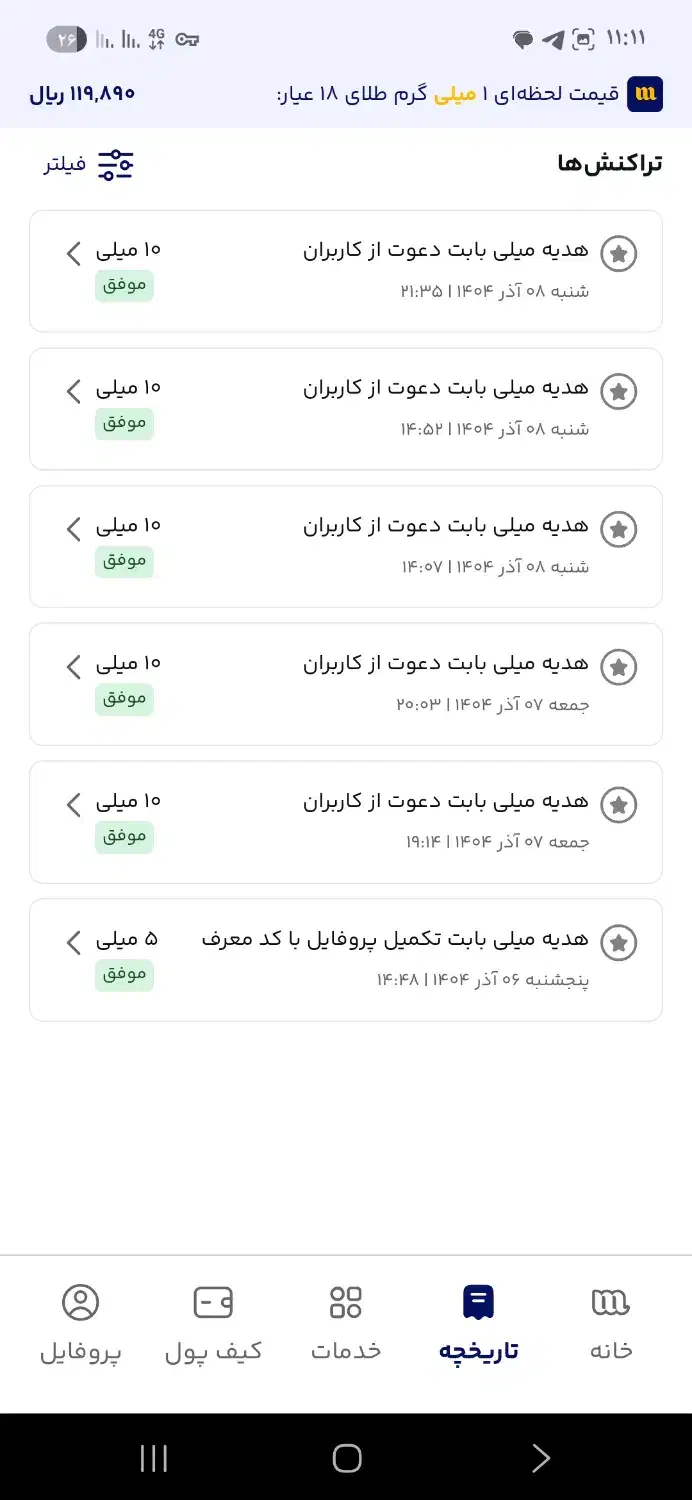Select the تاریخچه history tab
This screenshot has width=692, height=1500.
pos(478,1320)
